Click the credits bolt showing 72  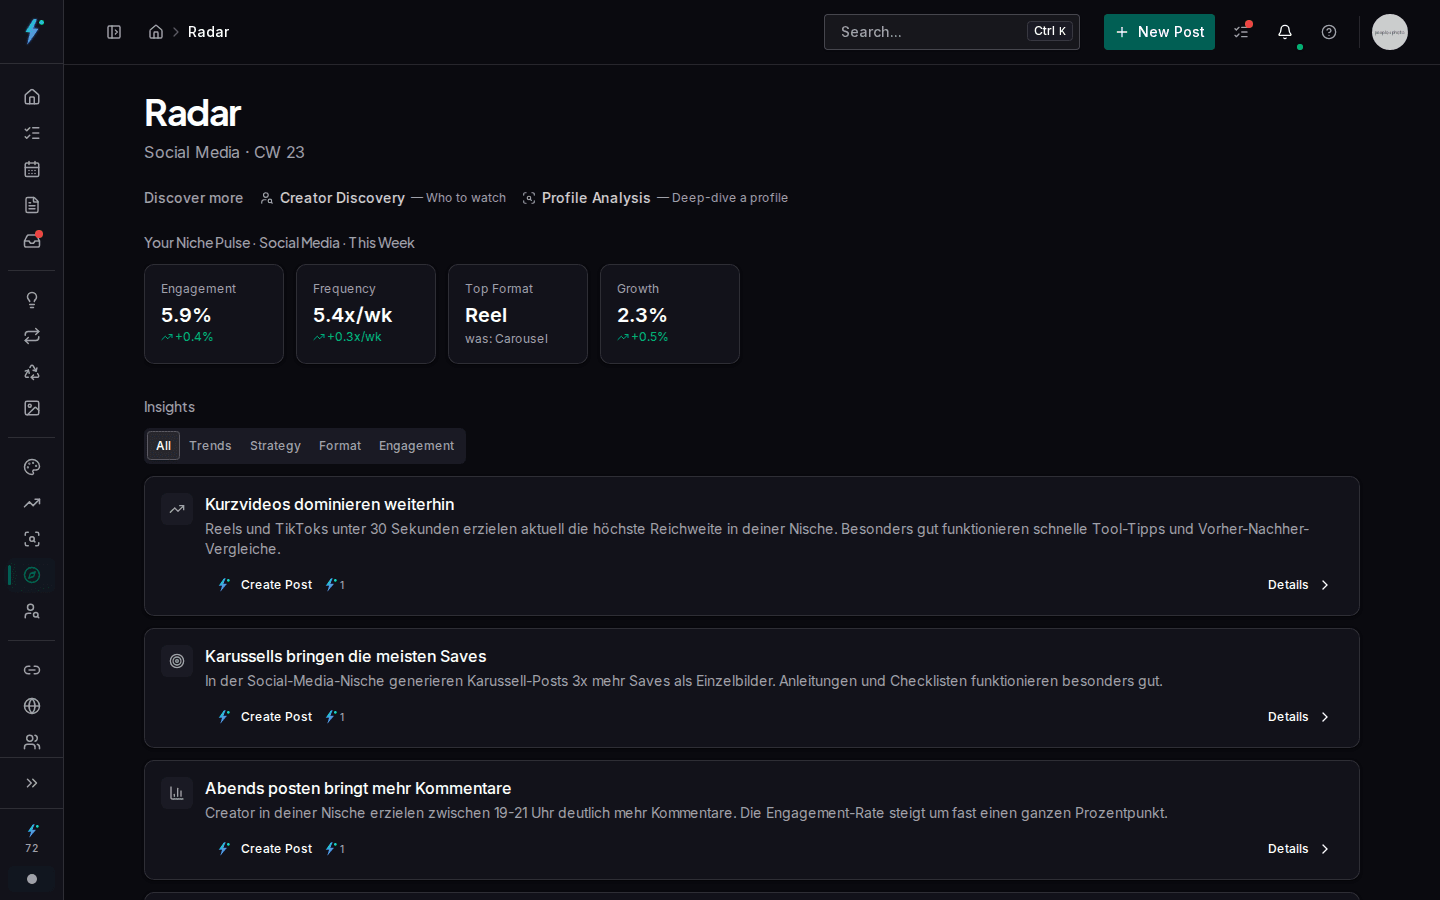(x=32, y=838)
